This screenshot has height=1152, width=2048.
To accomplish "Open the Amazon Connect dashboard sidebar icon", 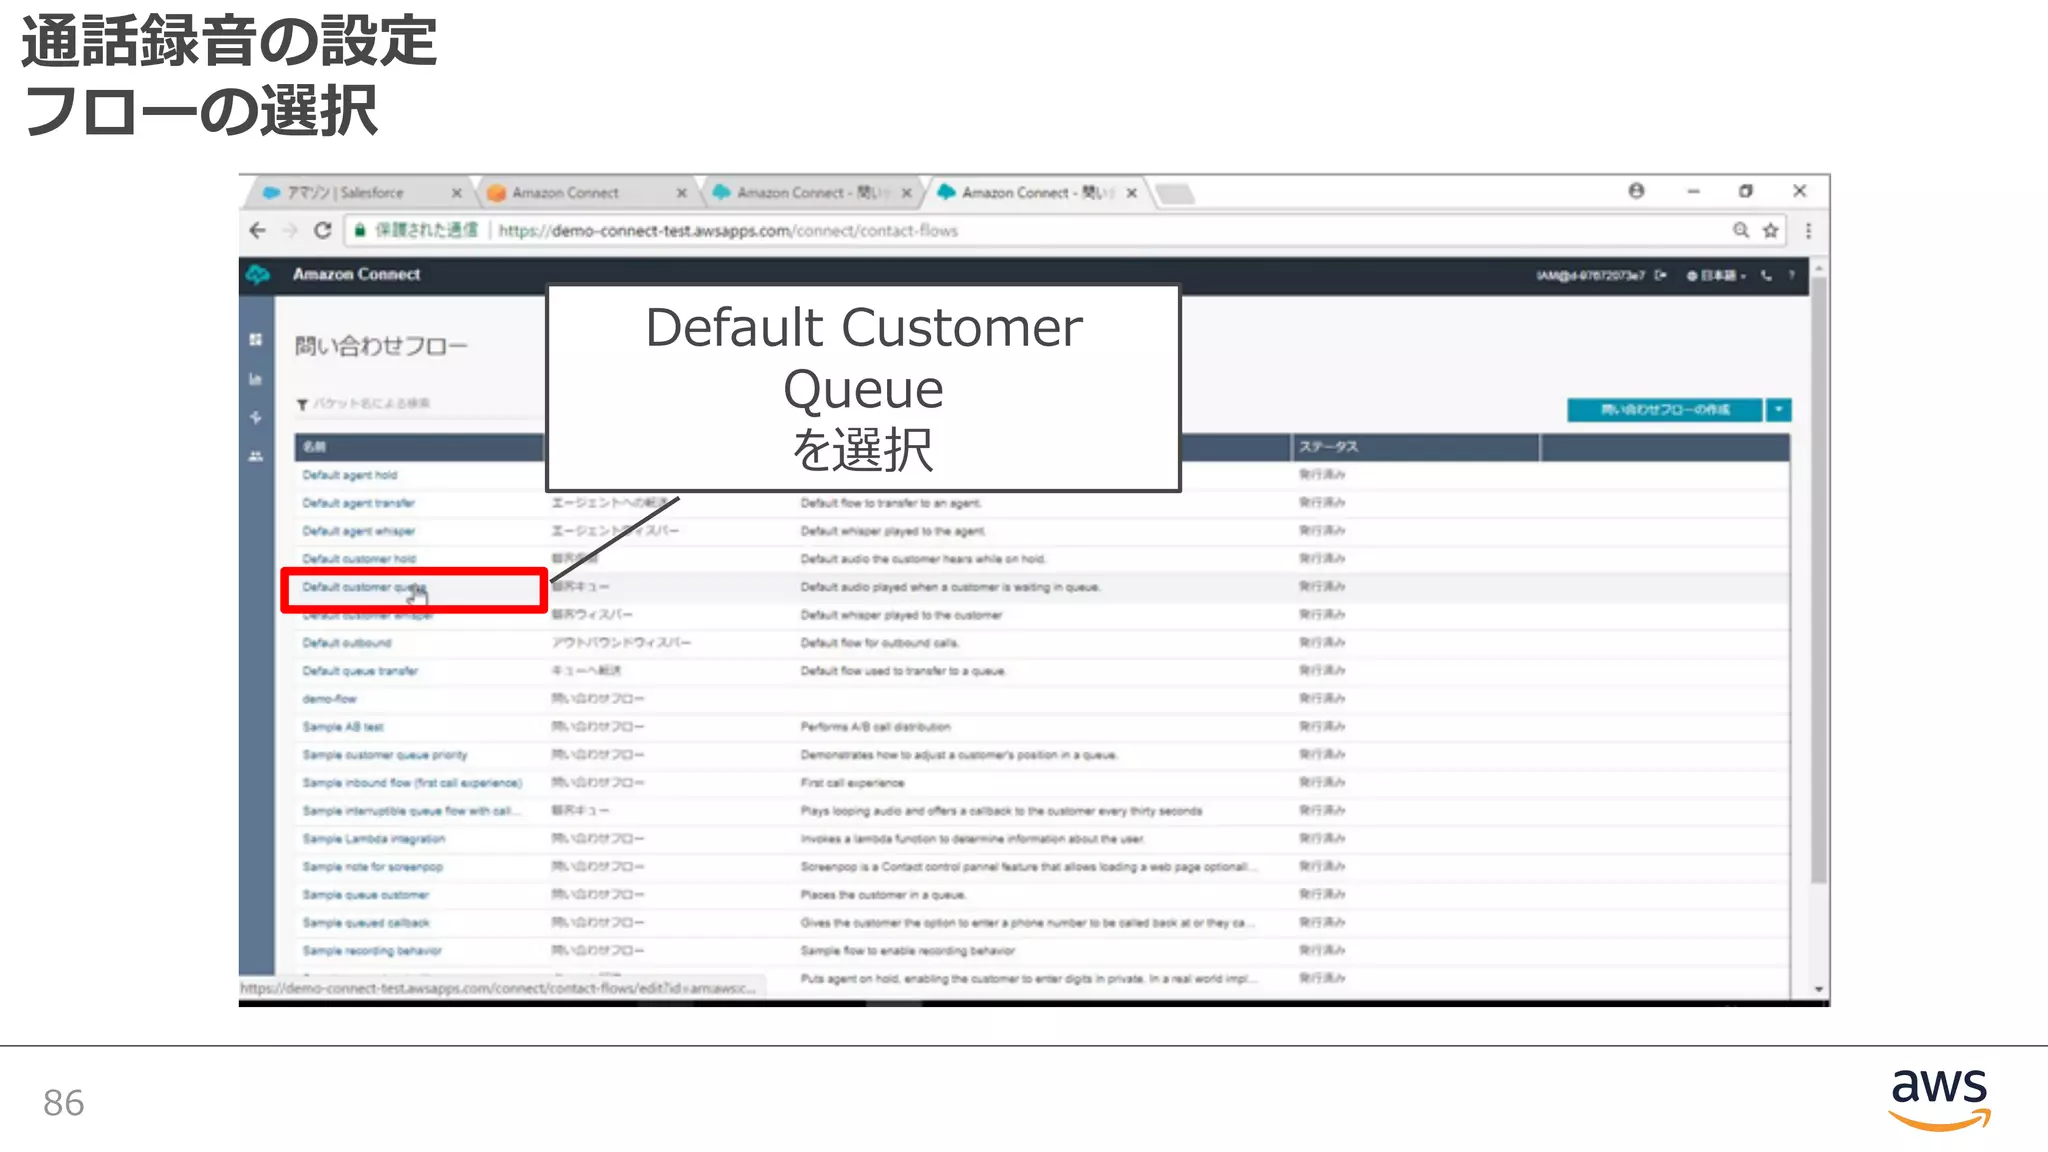I will [x=256, y=340].
